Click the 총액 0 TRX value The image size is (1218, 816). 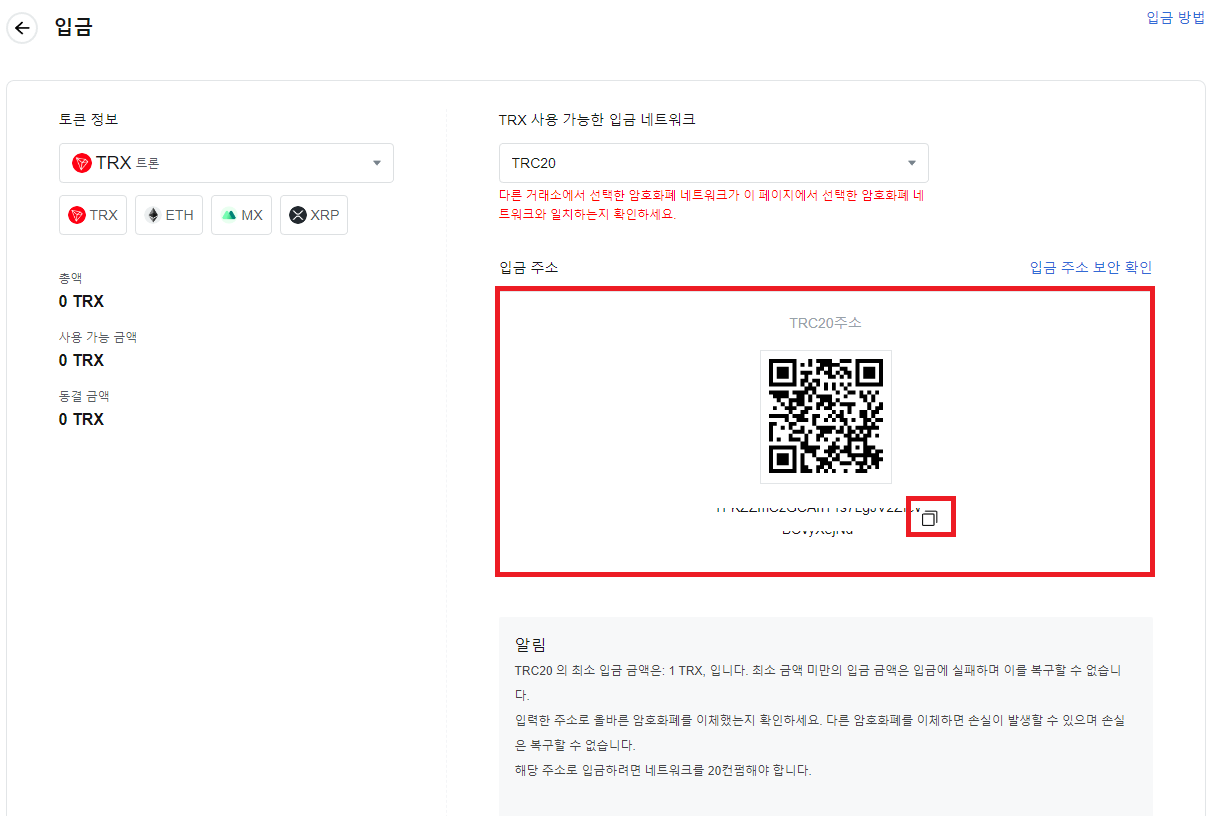(x=81, y=301)
